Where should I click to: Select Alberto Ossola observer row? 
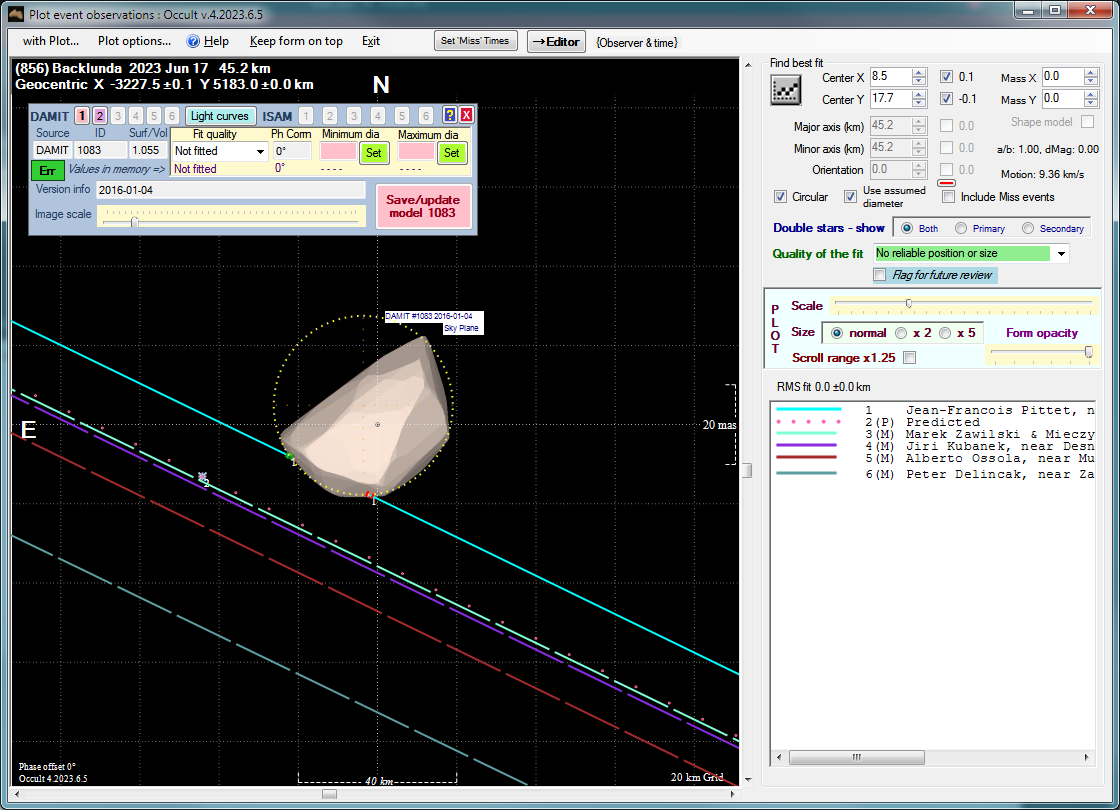coord(934,458)
